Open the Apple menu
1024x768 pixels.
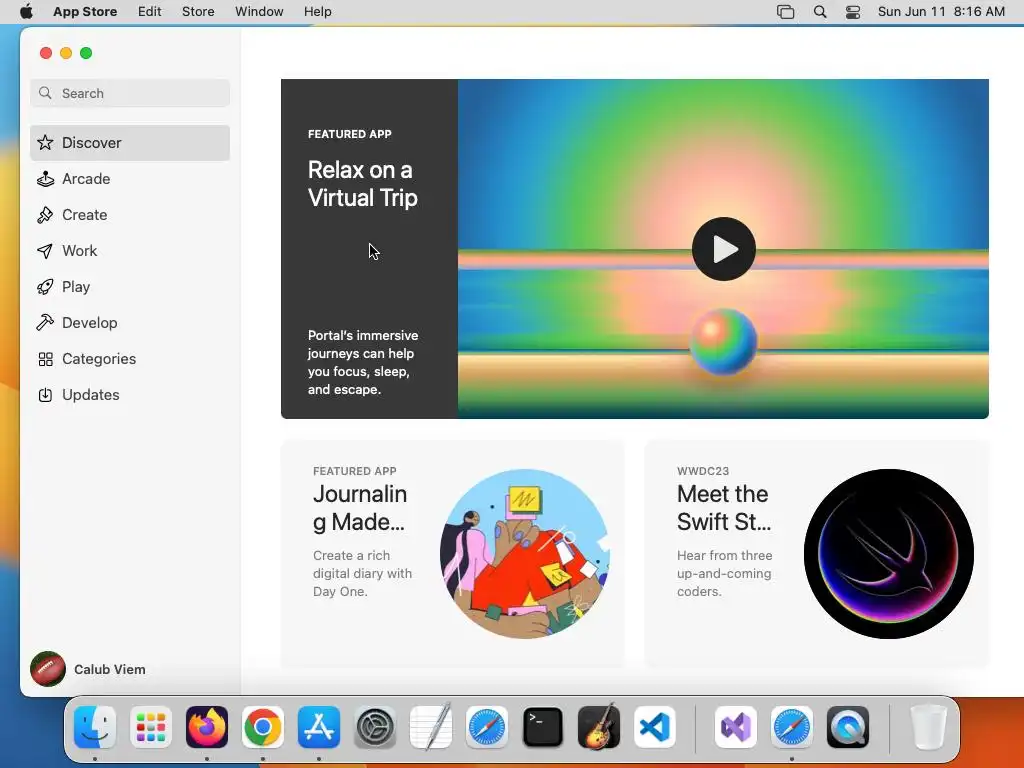click(x=26, y=12)
